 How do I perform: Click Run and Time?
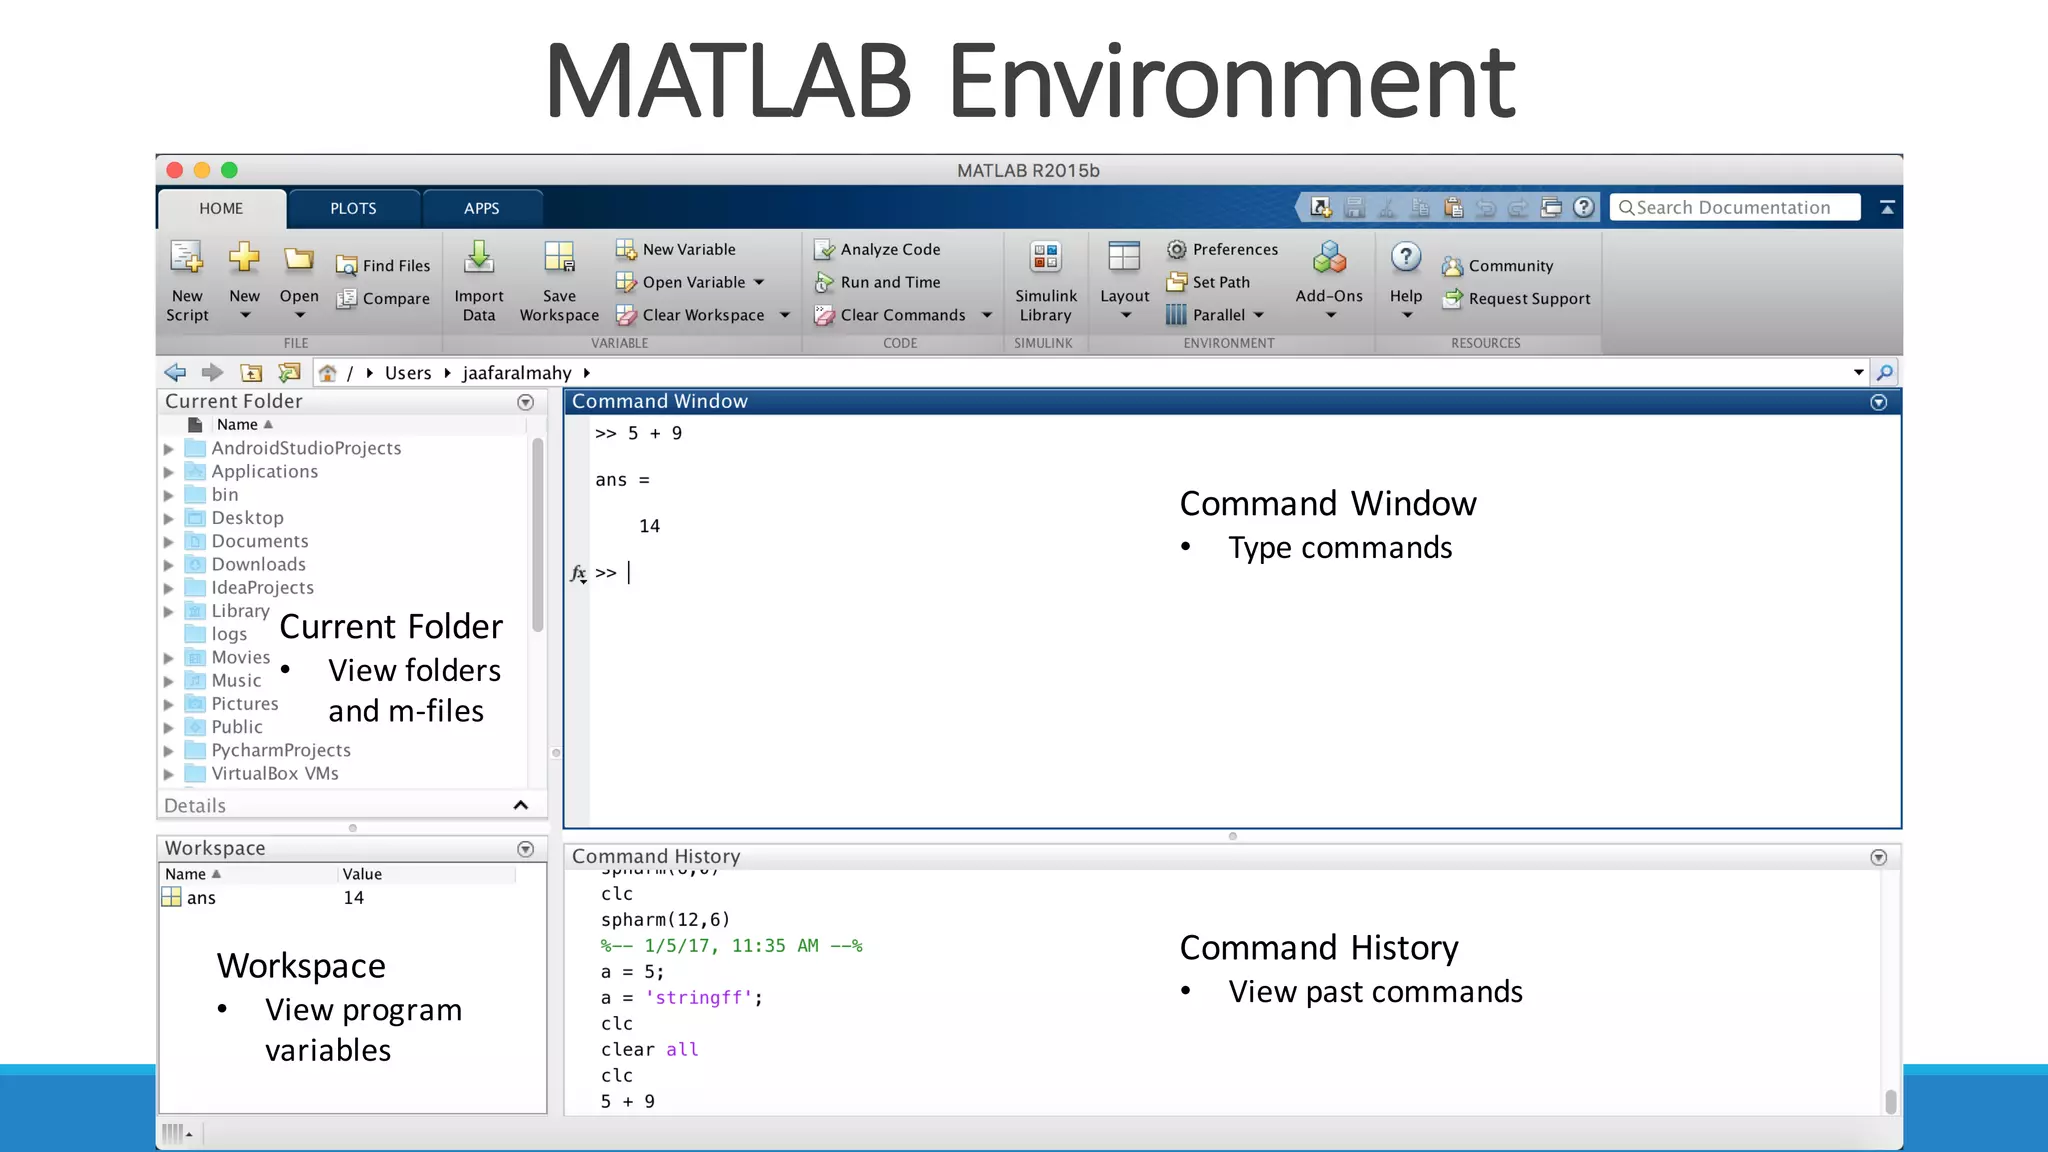point(878,282)
